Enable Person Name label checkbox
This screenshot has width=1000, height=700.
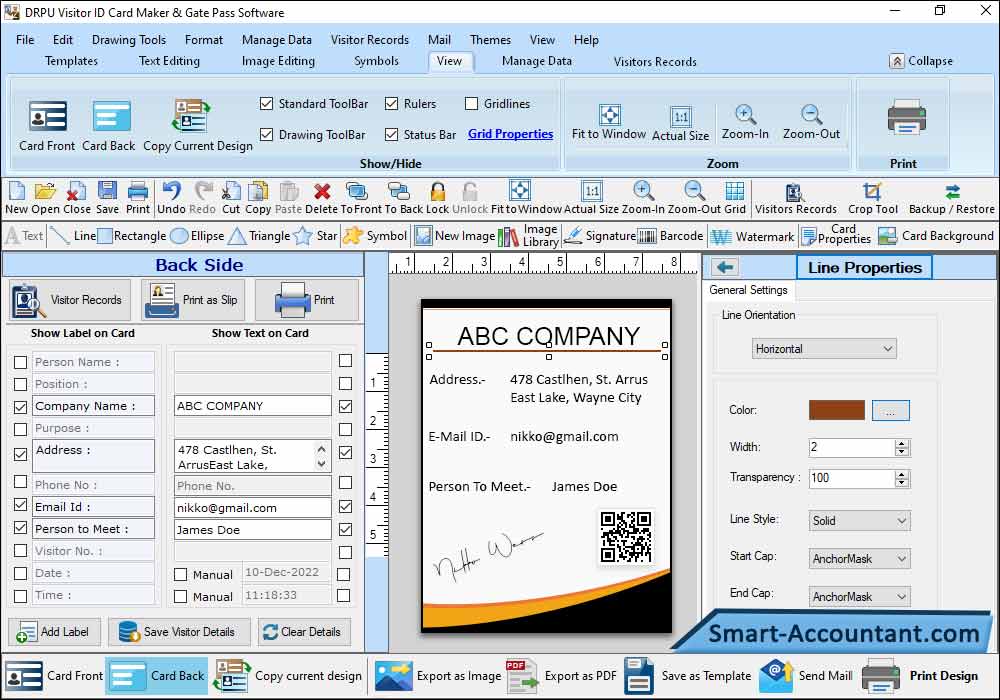(20, 362)
